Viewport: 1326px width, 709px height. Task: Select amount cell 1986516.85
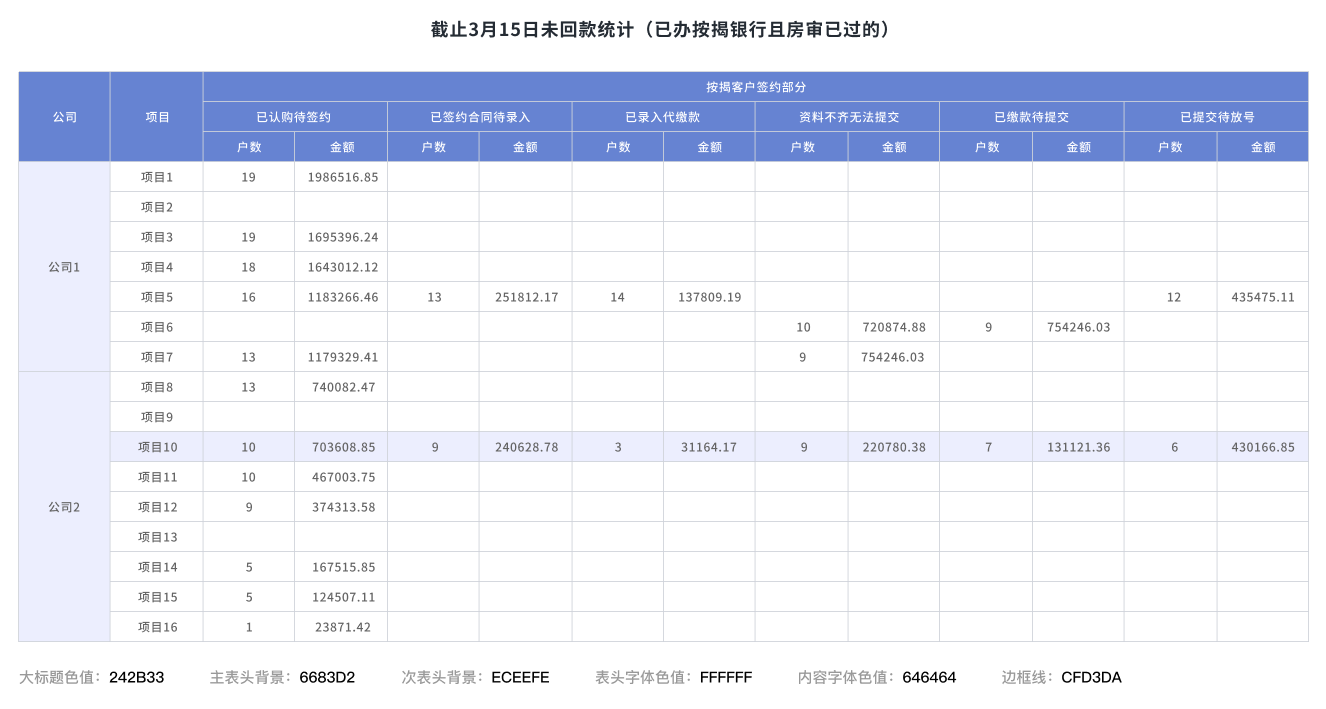341,177
